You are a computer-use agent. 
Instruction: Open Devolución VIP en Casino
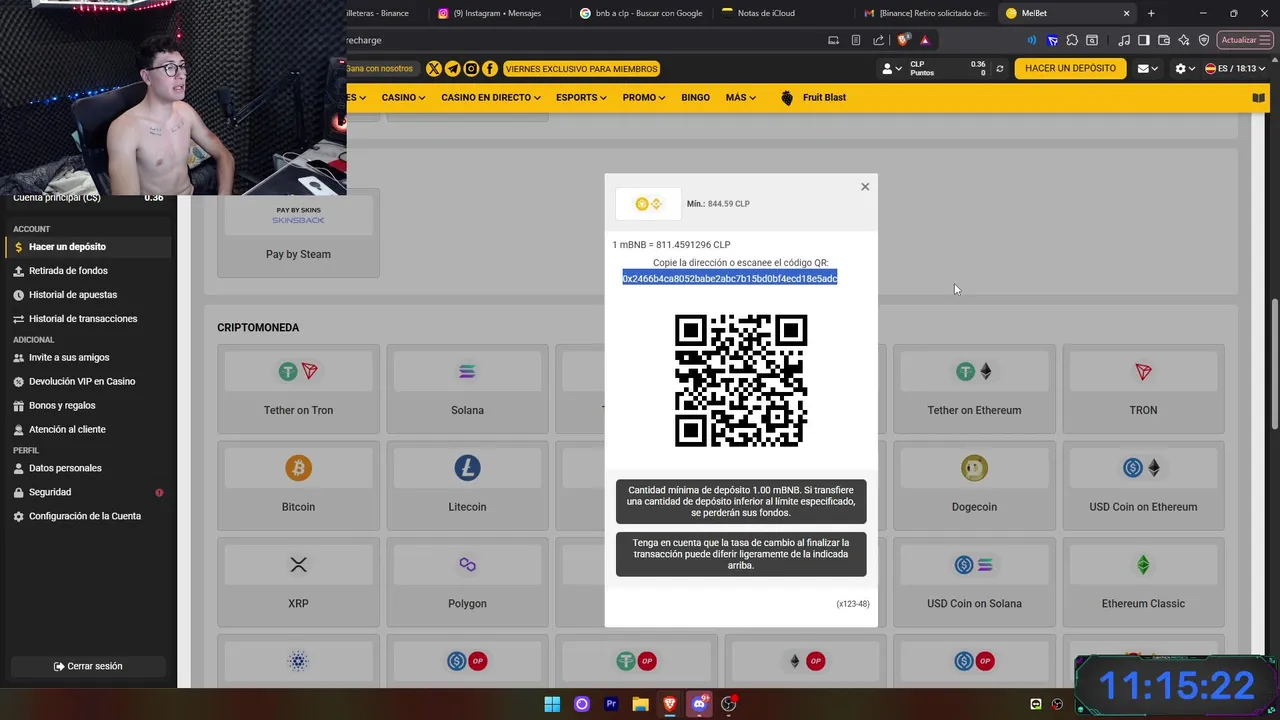(x=88, y=381)
